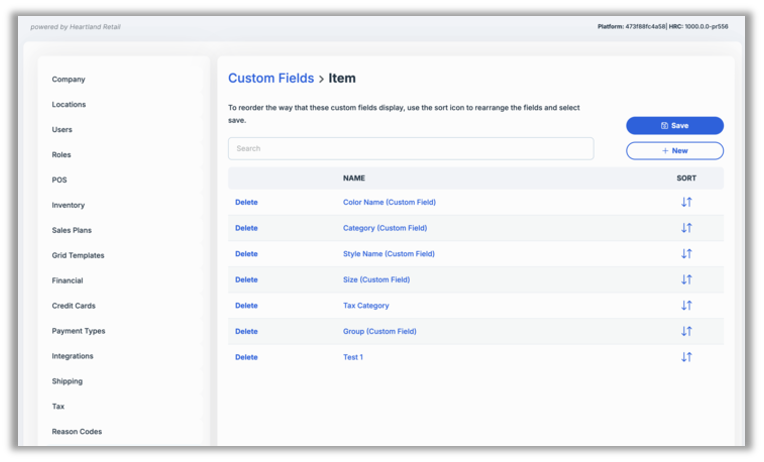Image resolution: width=764 pixels, height=462 pixels.
Task: Open Grid Templates from sidebar
Action: point(78,255)
